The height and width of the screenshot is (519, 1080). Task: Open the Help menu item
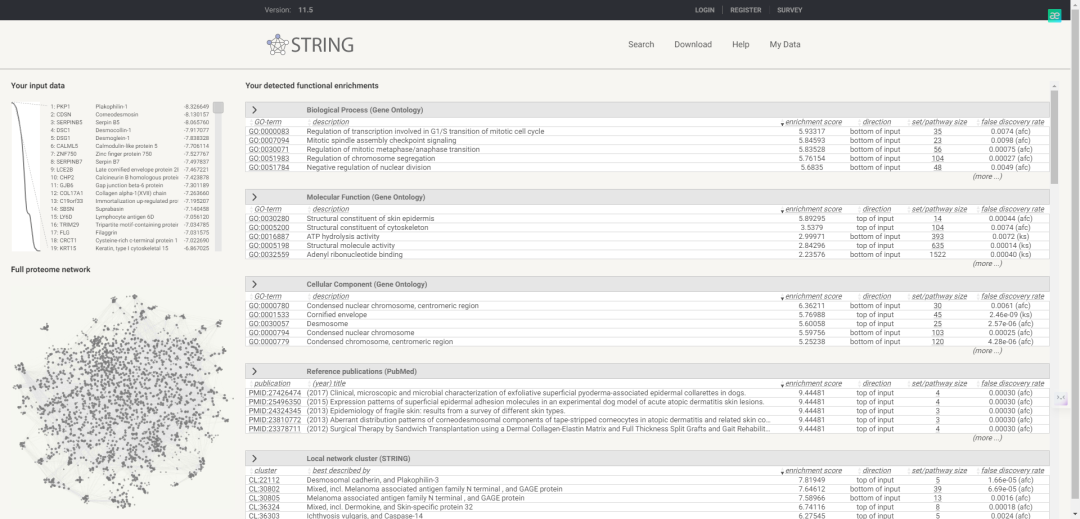click(740, 44)
